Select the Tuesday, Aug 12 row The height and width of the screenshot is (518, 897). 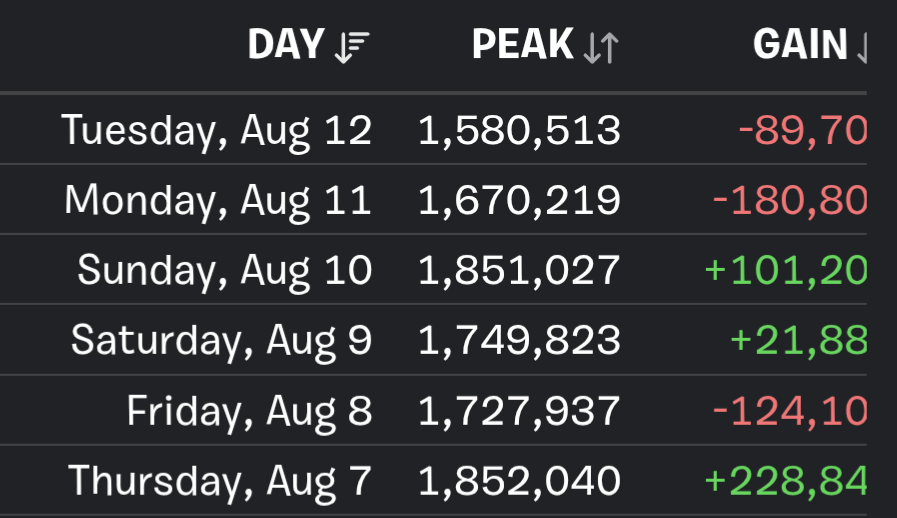(216, 130)
